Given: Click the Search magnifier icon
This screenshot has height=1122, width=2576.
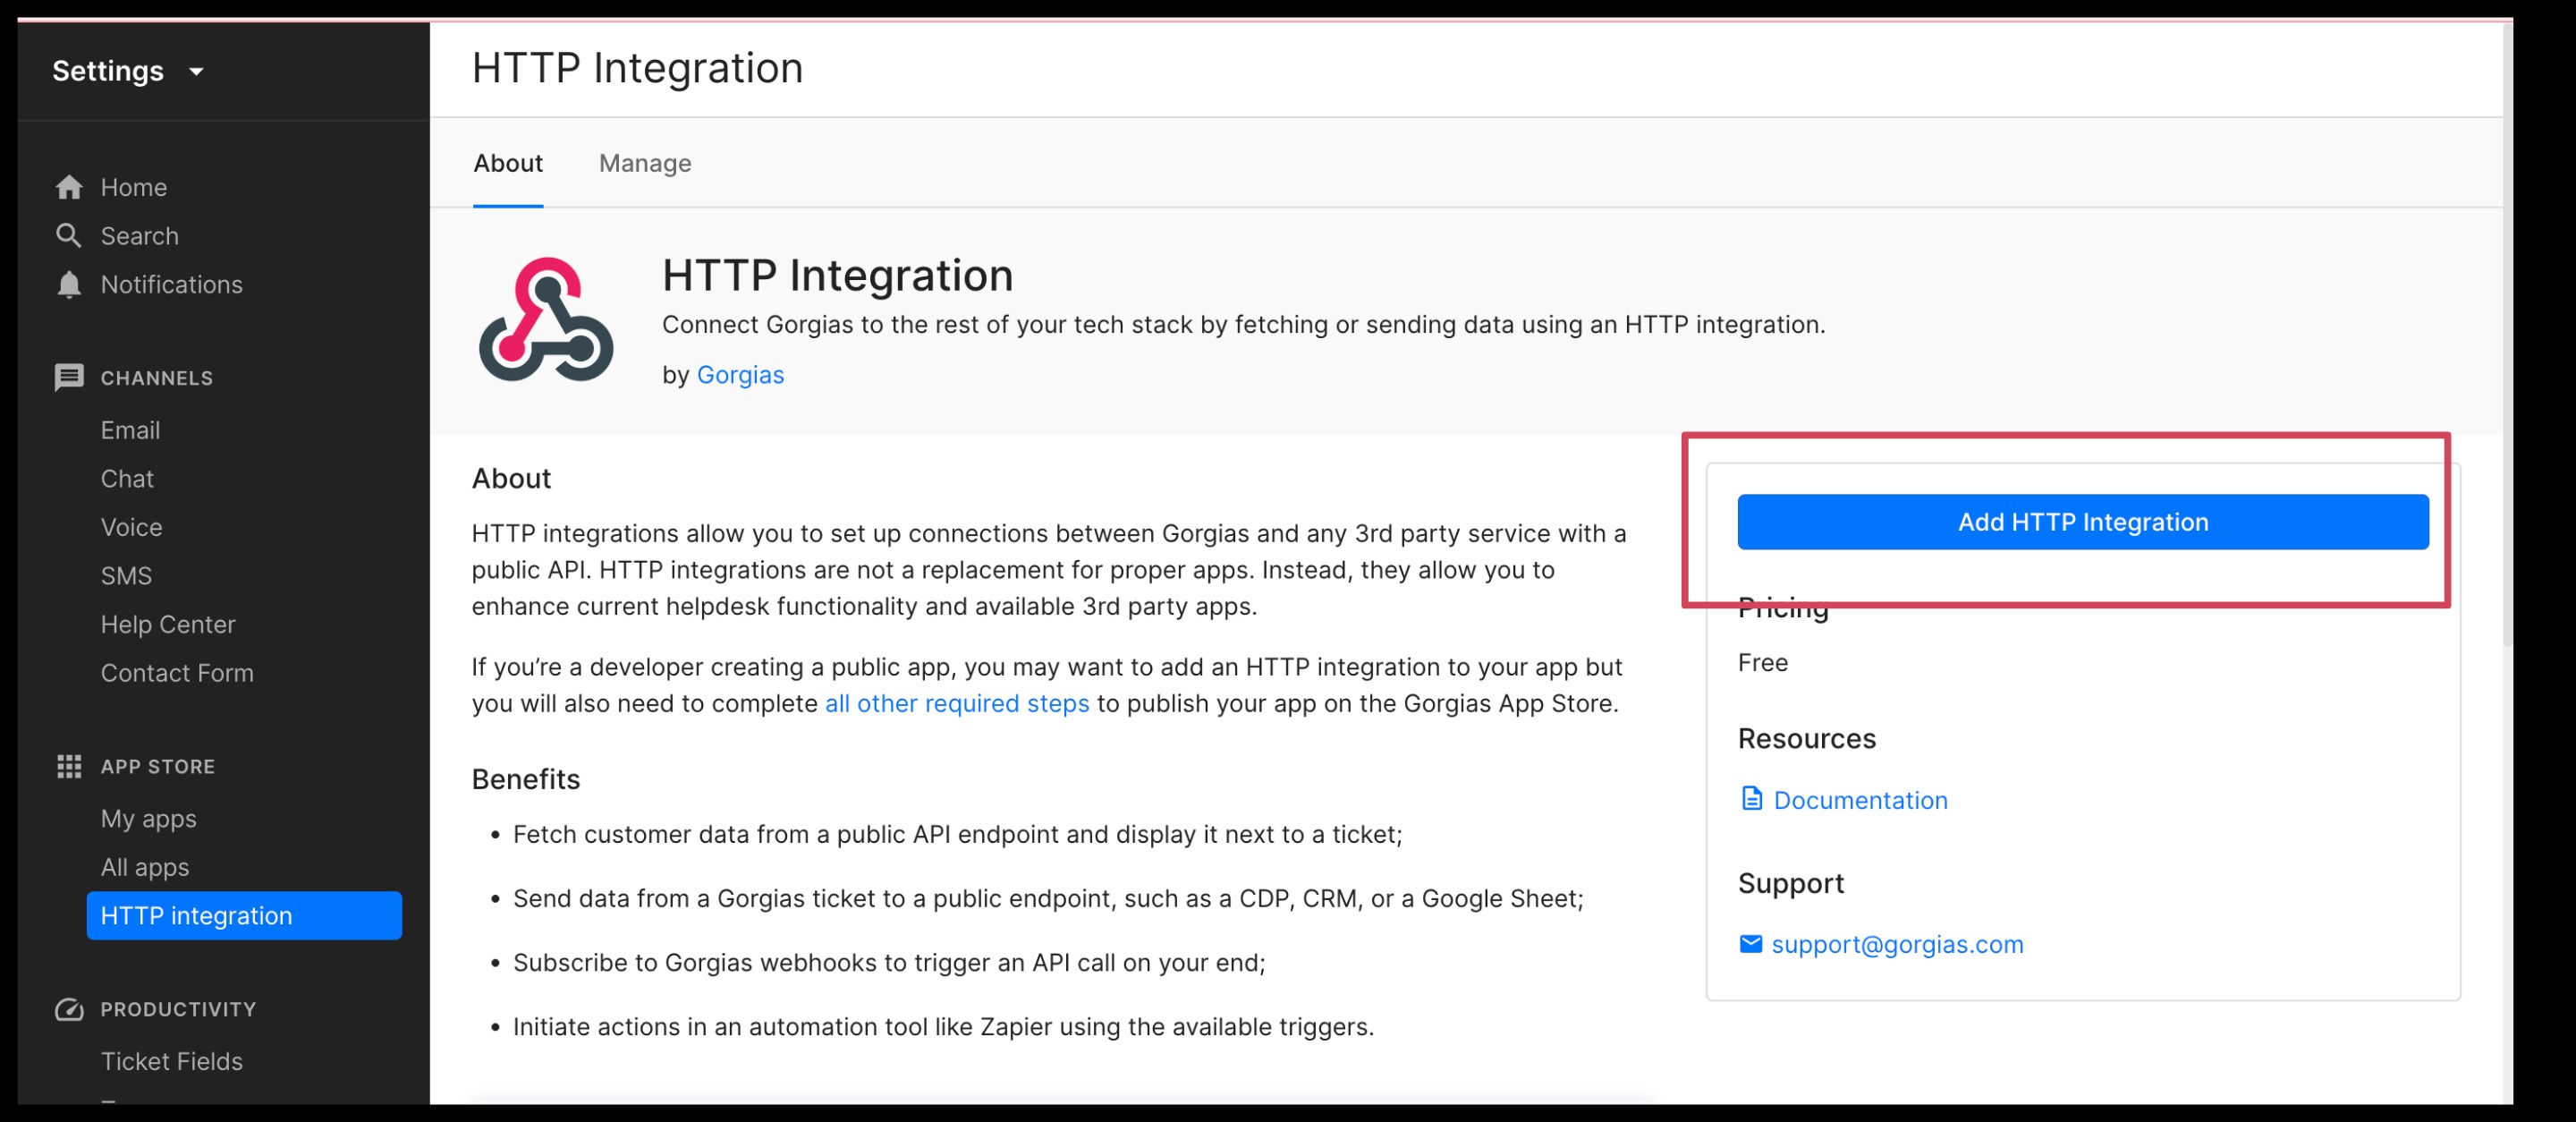Looking at the screenshot, I should (x=68, y=236).
